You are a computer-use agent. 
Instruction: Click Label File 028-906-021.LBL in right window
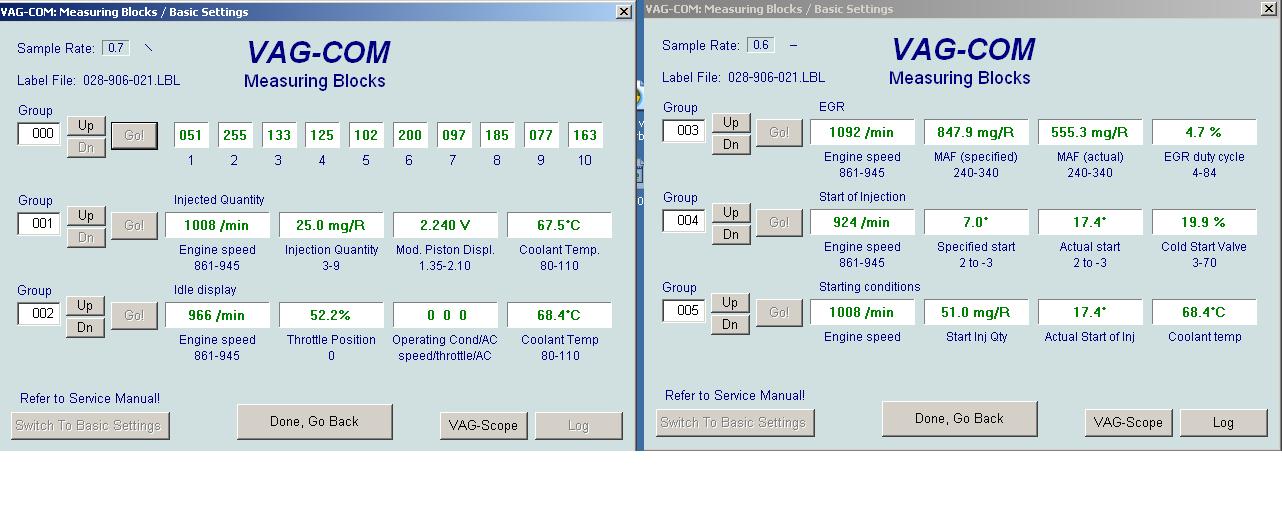743,77
